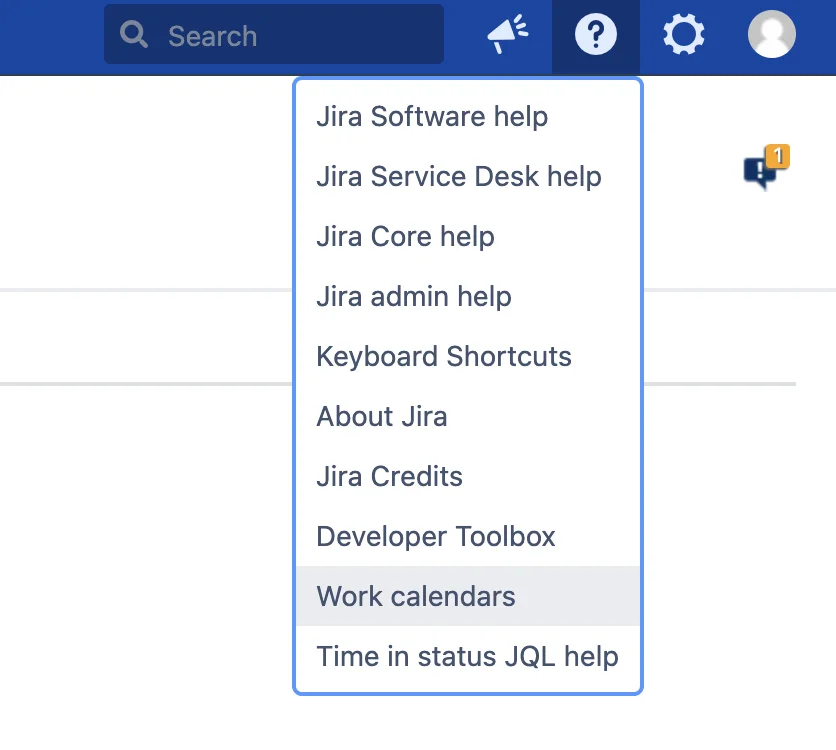The height and width of the screenshot is (750, 836).
Task: Click the magnifier icon in the search box
Action: click(x=134, y=35)
